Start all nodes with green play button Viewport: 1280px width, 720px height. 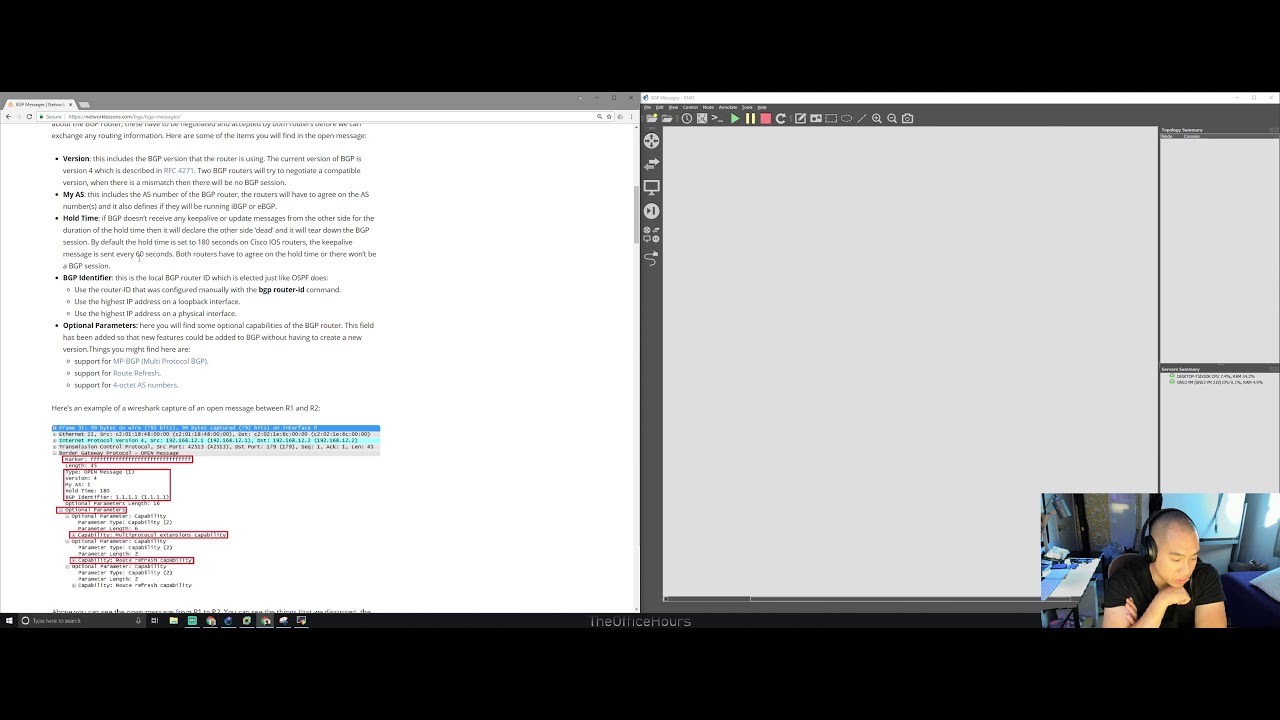[x=735, y=118]
